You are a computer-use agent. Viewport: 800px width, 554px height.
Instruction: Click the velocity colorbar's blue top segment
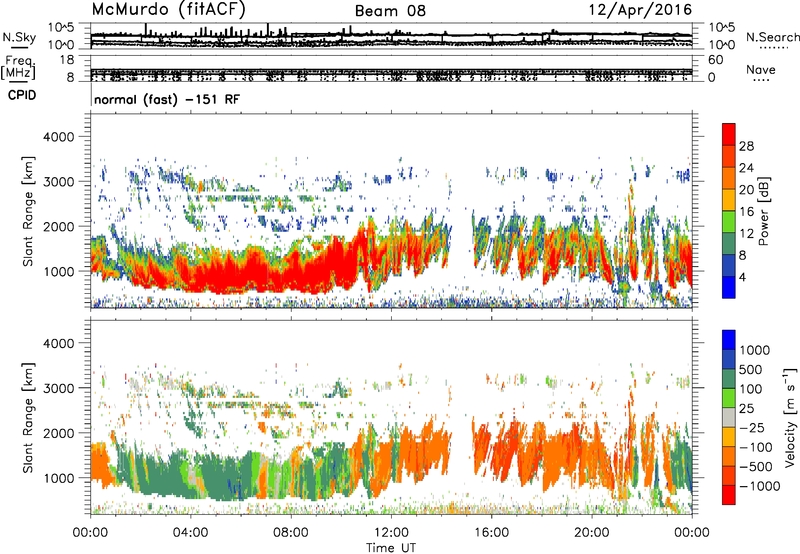coord(729,340)
